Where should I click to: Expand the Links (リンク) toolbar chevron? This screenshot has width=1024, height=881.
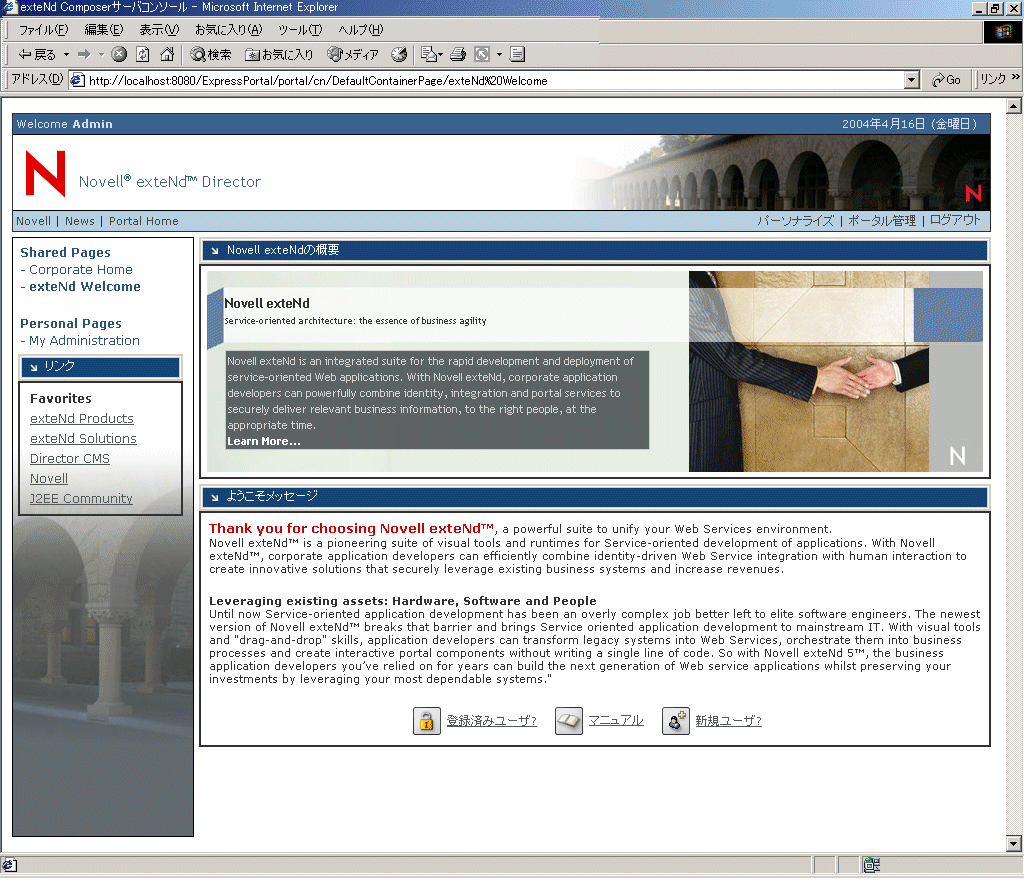coord(1016,78)
